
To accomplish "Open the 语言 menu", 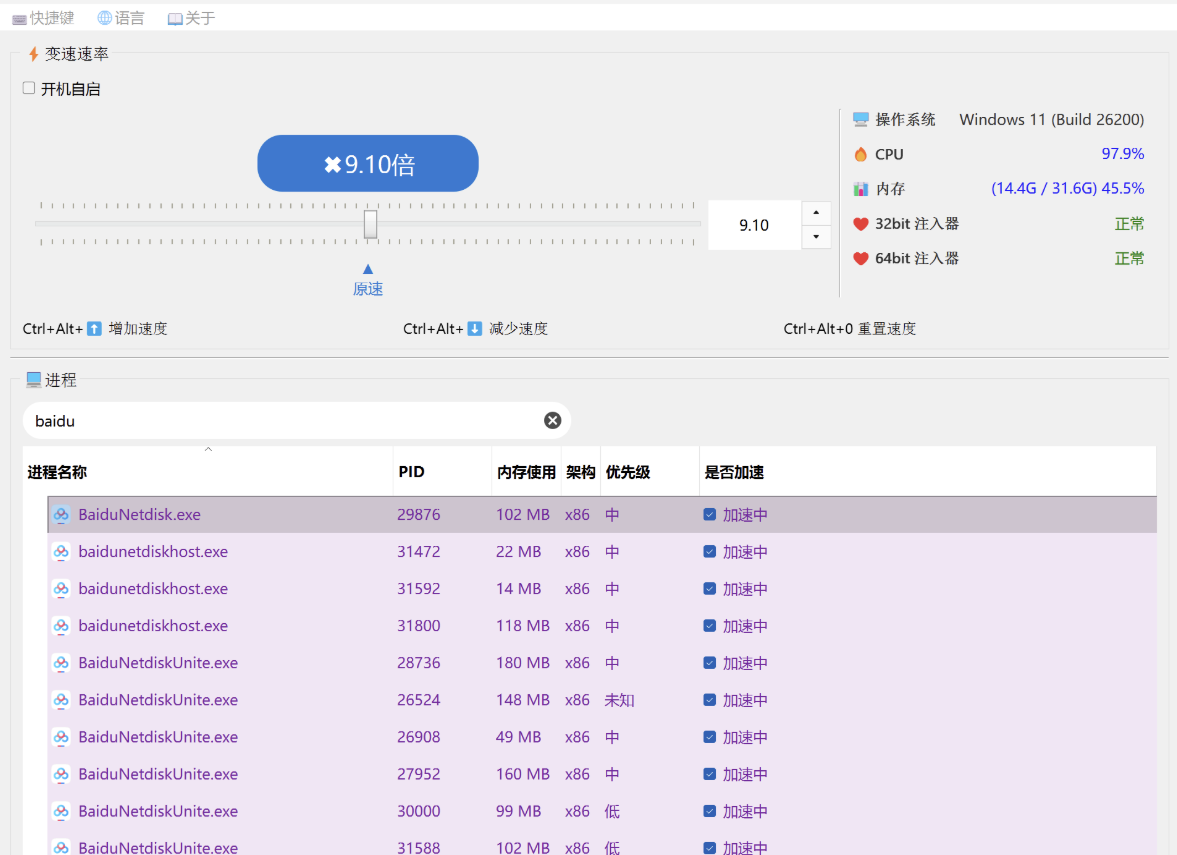I will (x=121, y=17).
